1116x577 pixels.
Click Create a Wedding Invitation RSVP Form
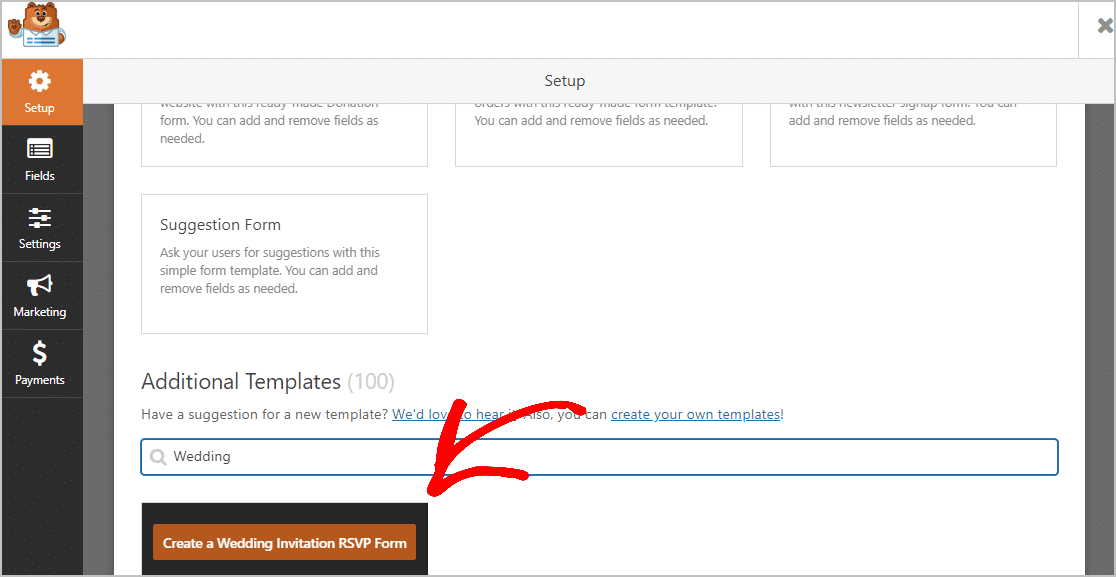pyautogui.click(x=285, y=544)
